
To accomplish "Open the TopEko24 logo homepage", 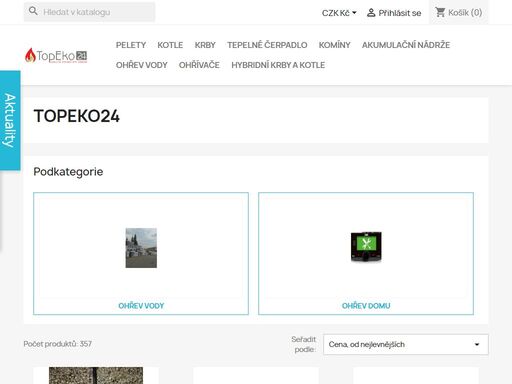I will coord(56,55).
